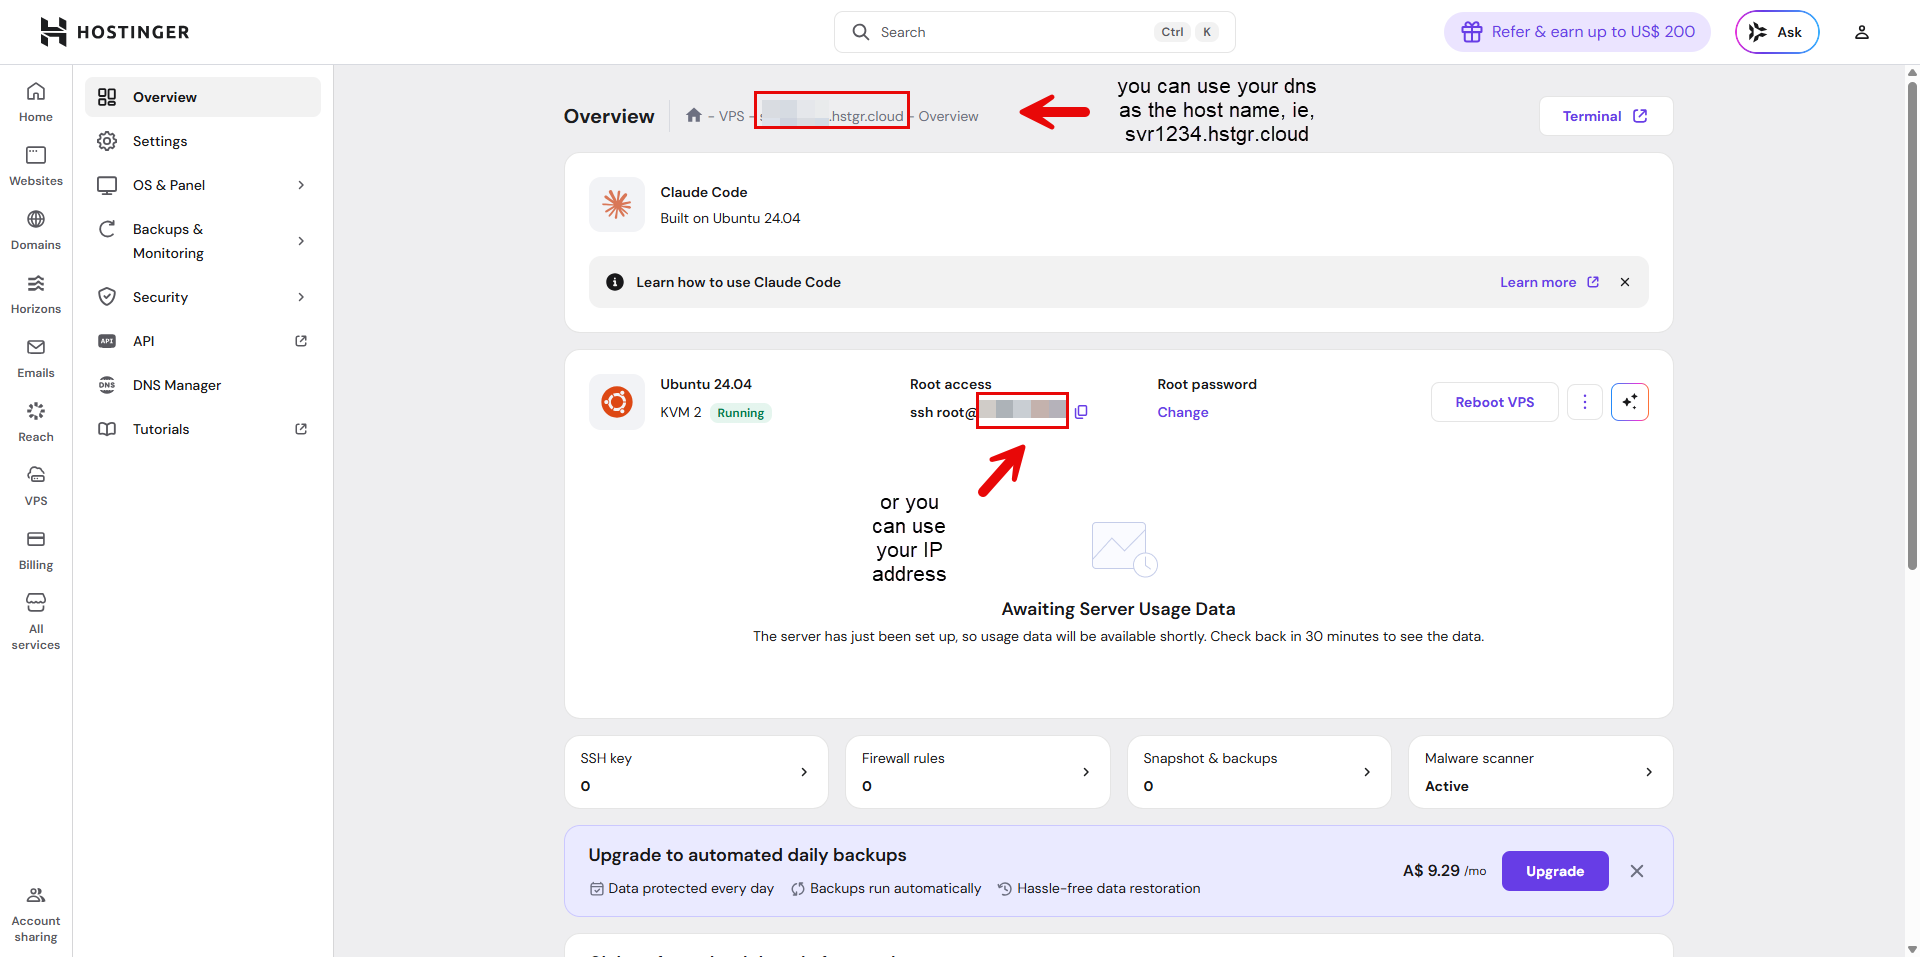Open the Terminal button
This screenshot has height=957, width=1920.
pyautogui.click(x=1606, y=116)
